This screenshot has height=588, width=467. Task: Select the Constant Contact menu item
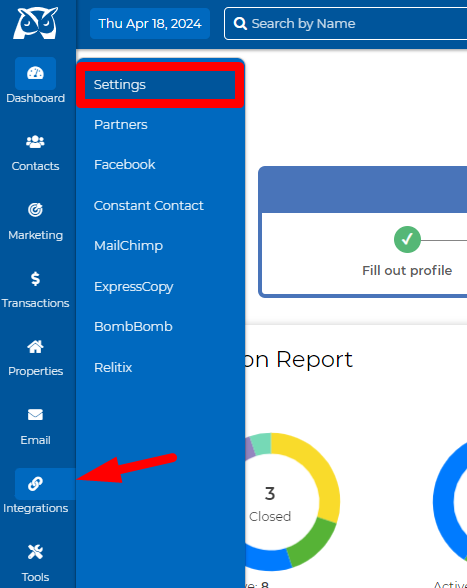149,206
